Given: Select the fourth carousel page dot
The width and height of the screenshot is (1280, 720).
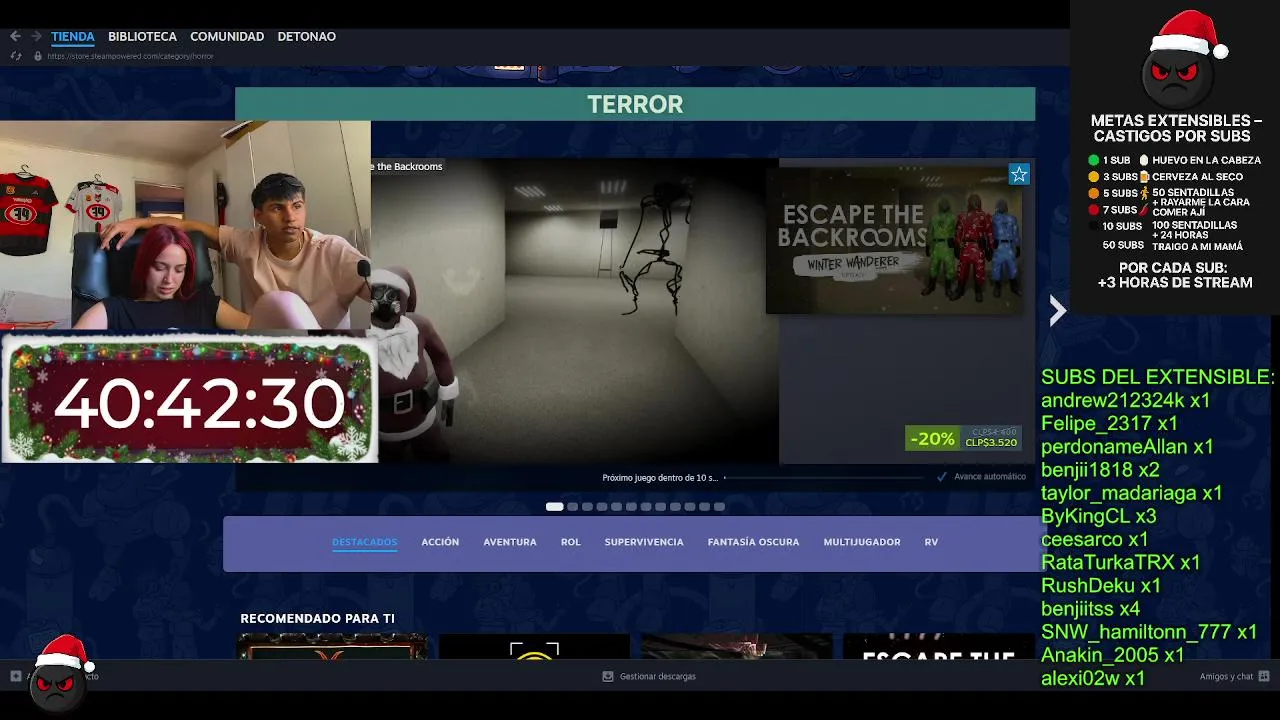Looking at the screenshot, I should coord(602,507).
